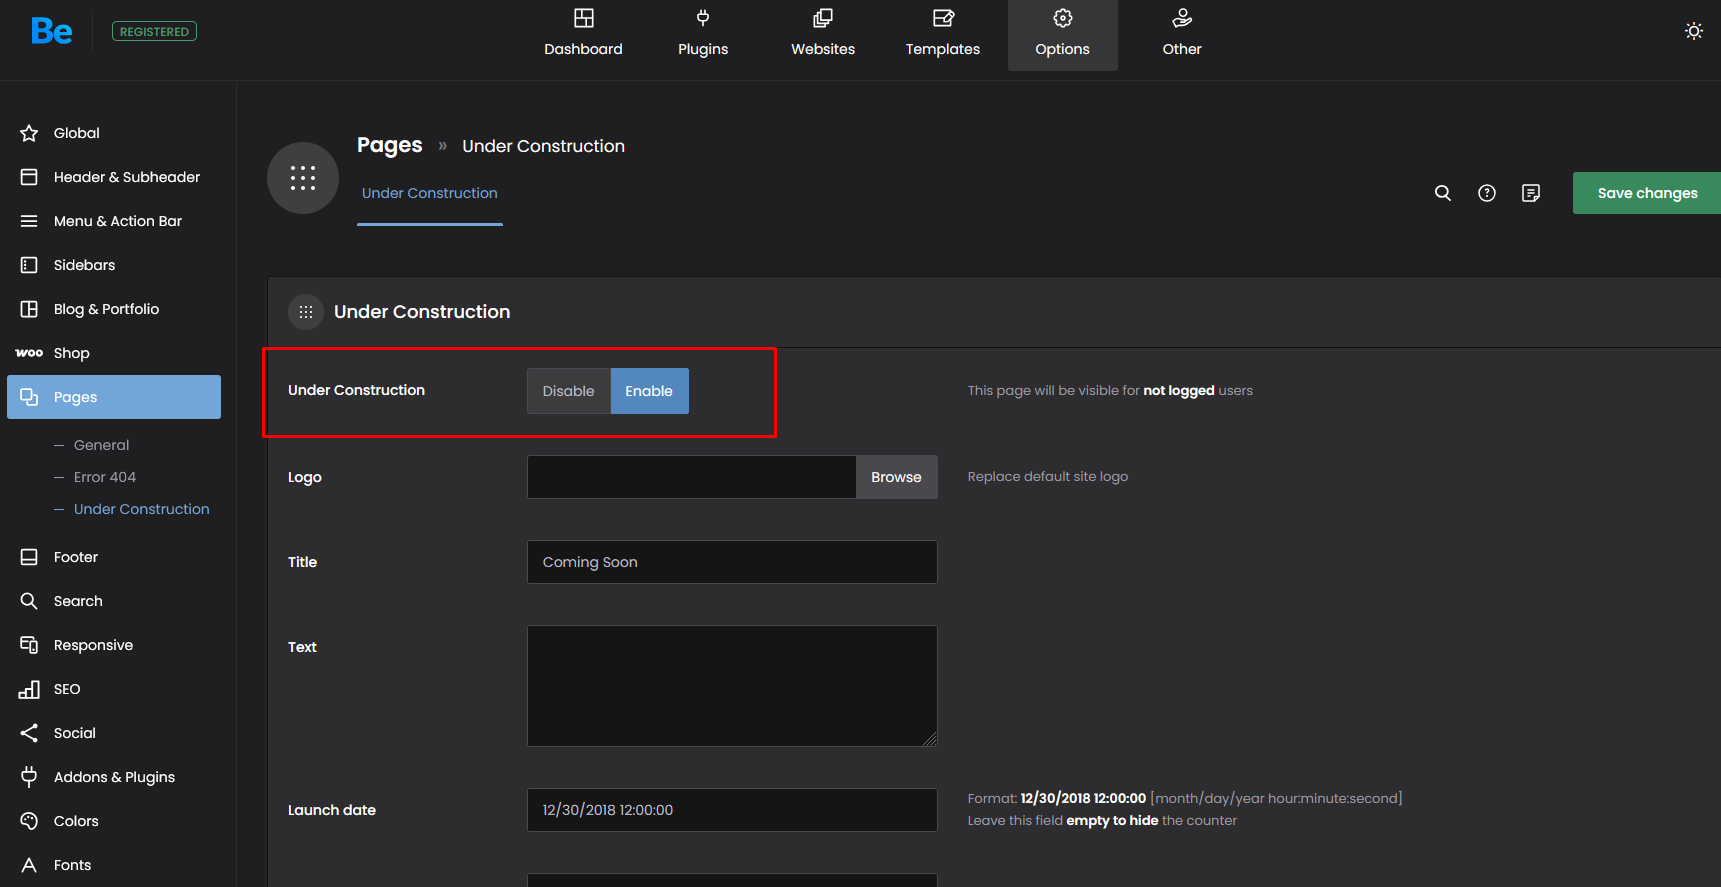This screenshot has height=887, width=1721.
Task: Expand the Footer sidebar section
Action: 76,557
